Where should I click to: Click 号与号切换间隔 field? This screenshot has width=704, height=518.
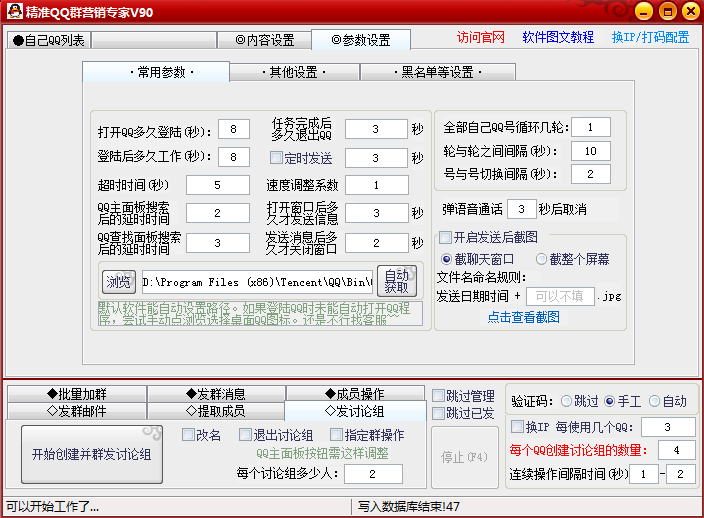click(x=591, y=174)
